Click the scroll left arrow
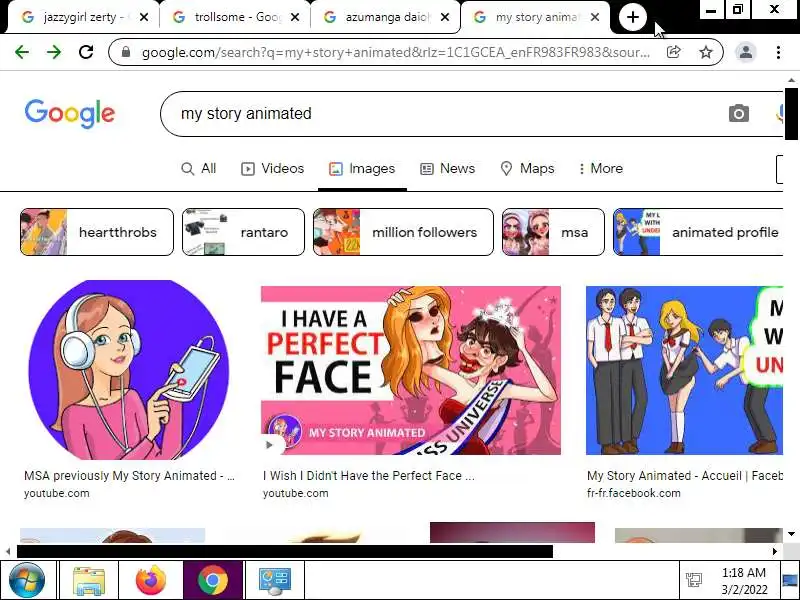Screen dimensions: 800x600 point(8,551)
